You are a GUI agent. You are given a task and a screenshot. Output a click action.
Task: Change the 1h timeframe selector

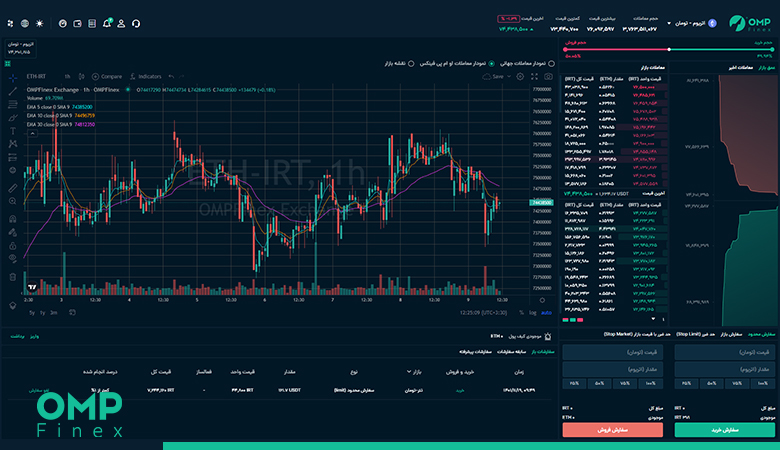click(x=67, y=77)
